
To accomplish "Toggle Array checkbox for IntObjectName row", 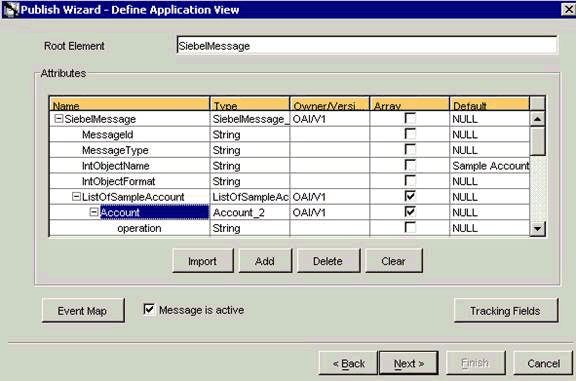I will coord(410,165).
